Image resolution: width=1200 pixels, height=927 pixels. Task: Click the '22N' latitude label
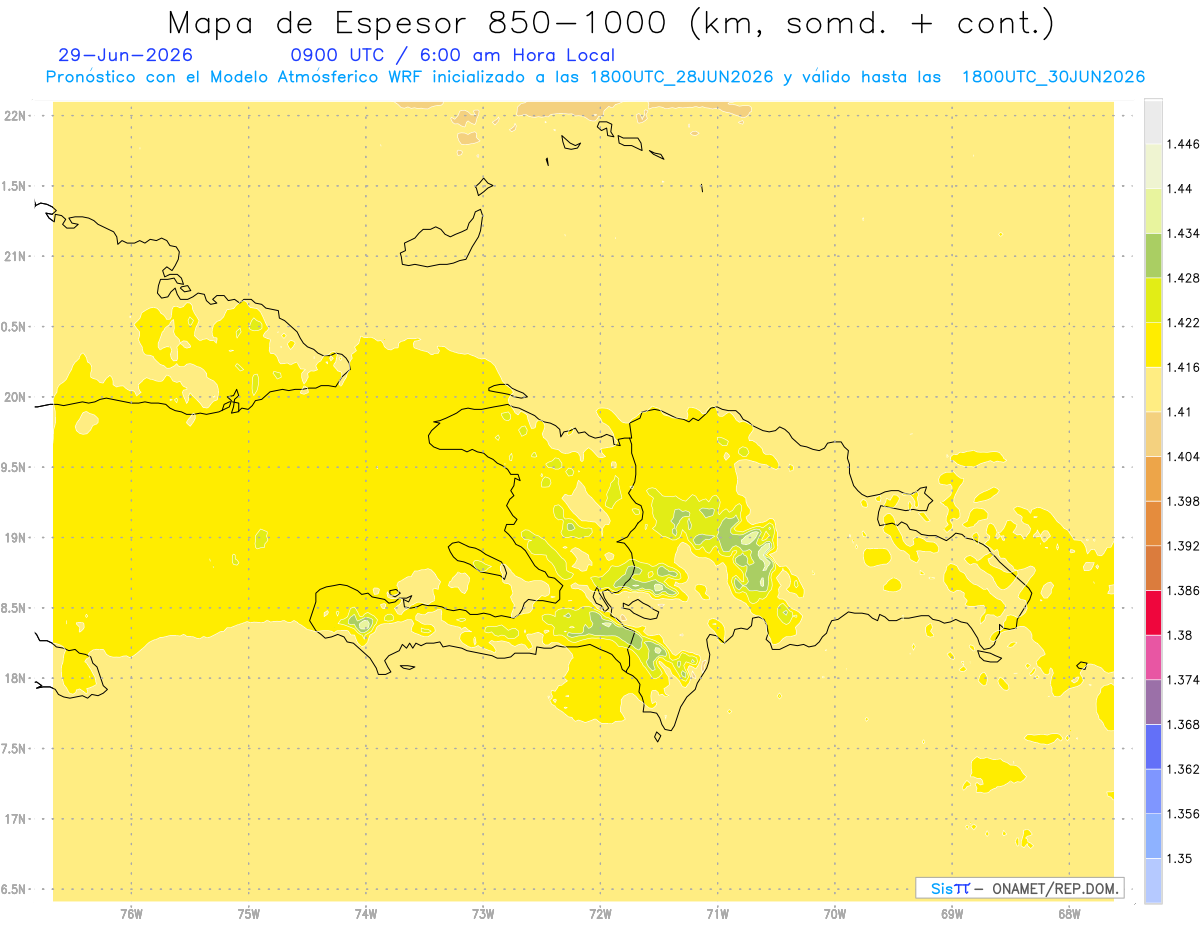click(16, 116)
